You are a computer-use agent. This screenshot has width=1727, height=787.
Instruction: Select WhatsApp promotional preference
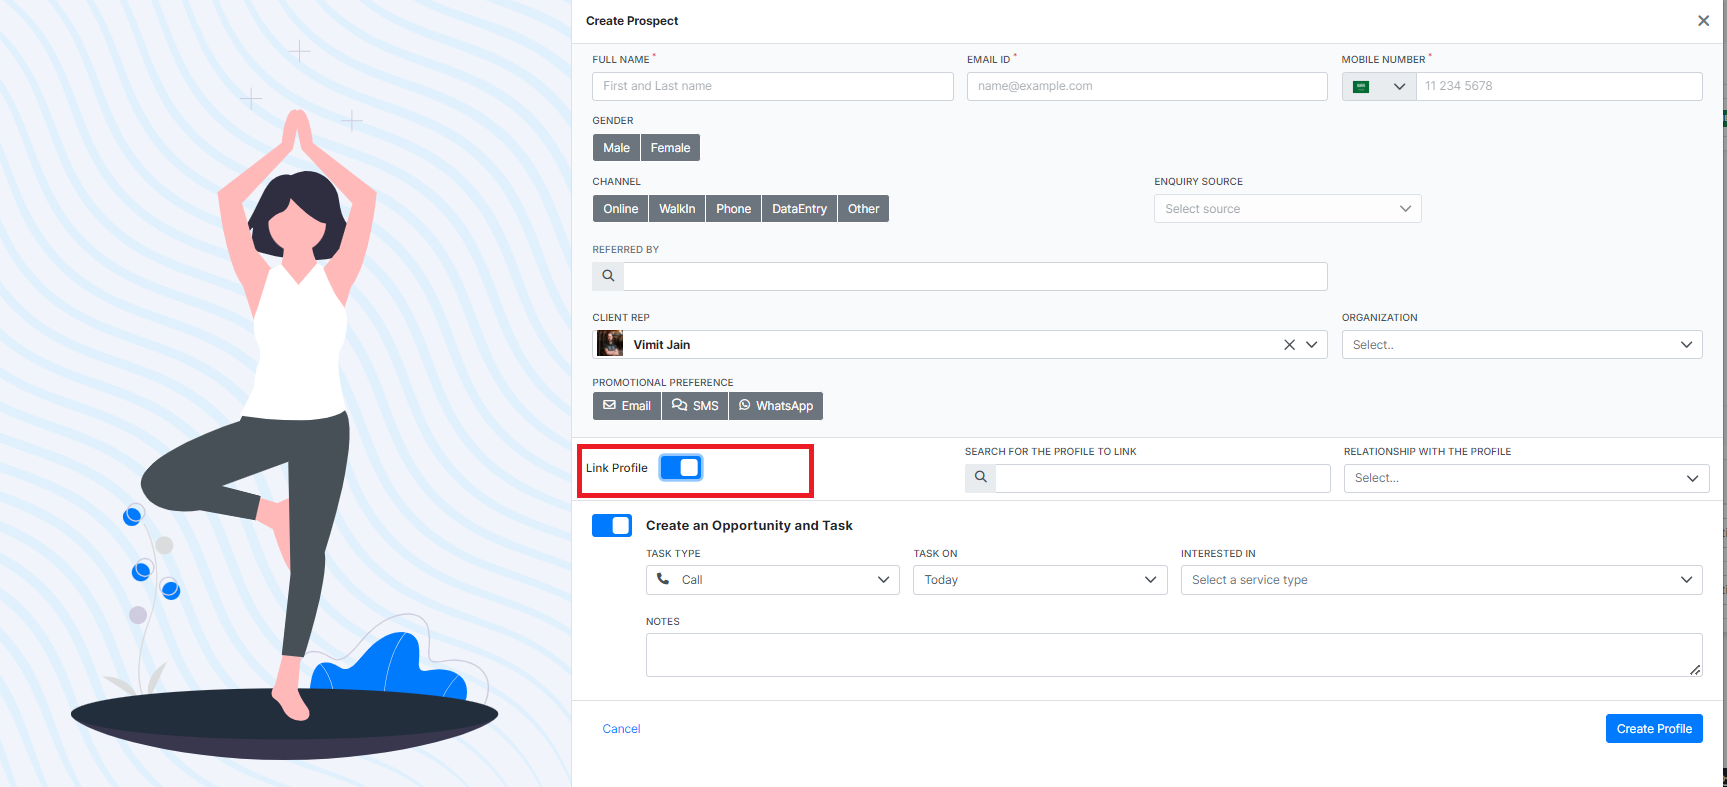[x=776, y=406]
